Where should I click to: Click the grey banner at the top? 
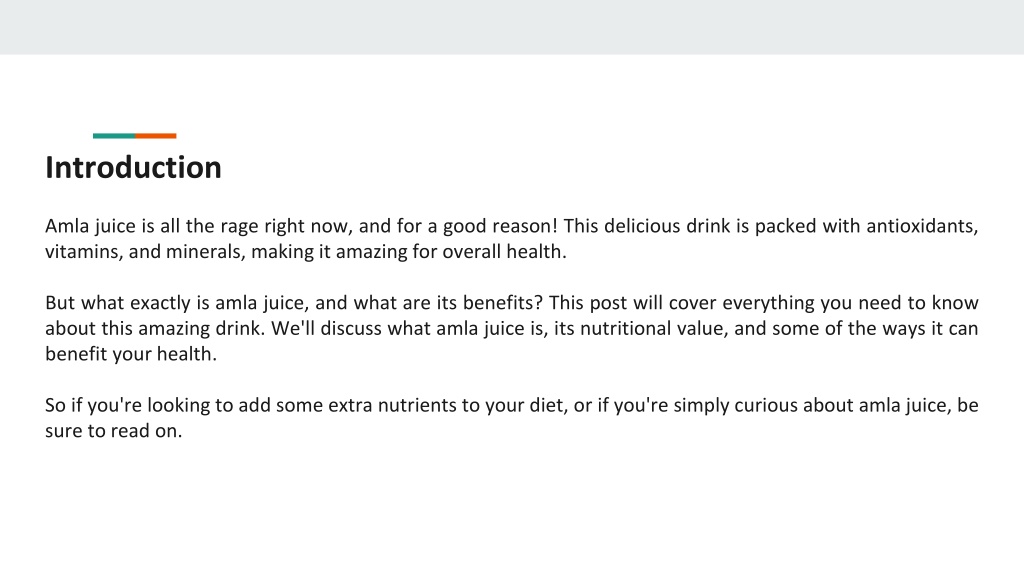tap(512, 27)
